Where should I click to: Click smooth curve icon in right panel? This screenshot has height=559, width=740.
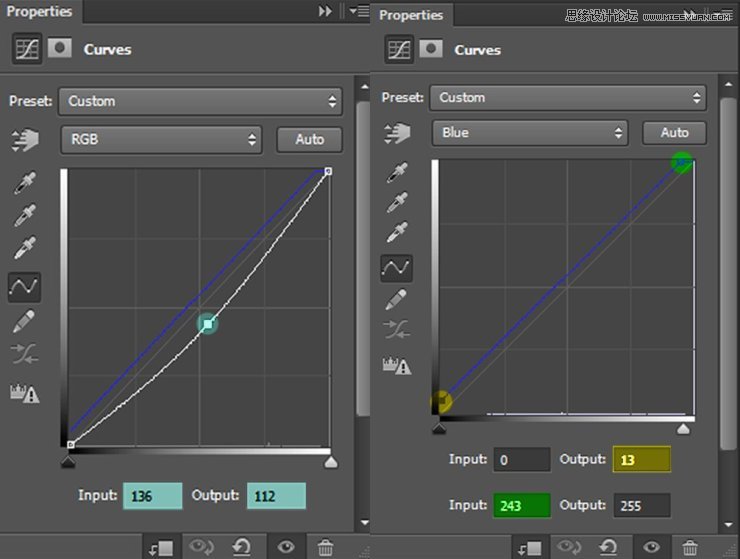397,330
